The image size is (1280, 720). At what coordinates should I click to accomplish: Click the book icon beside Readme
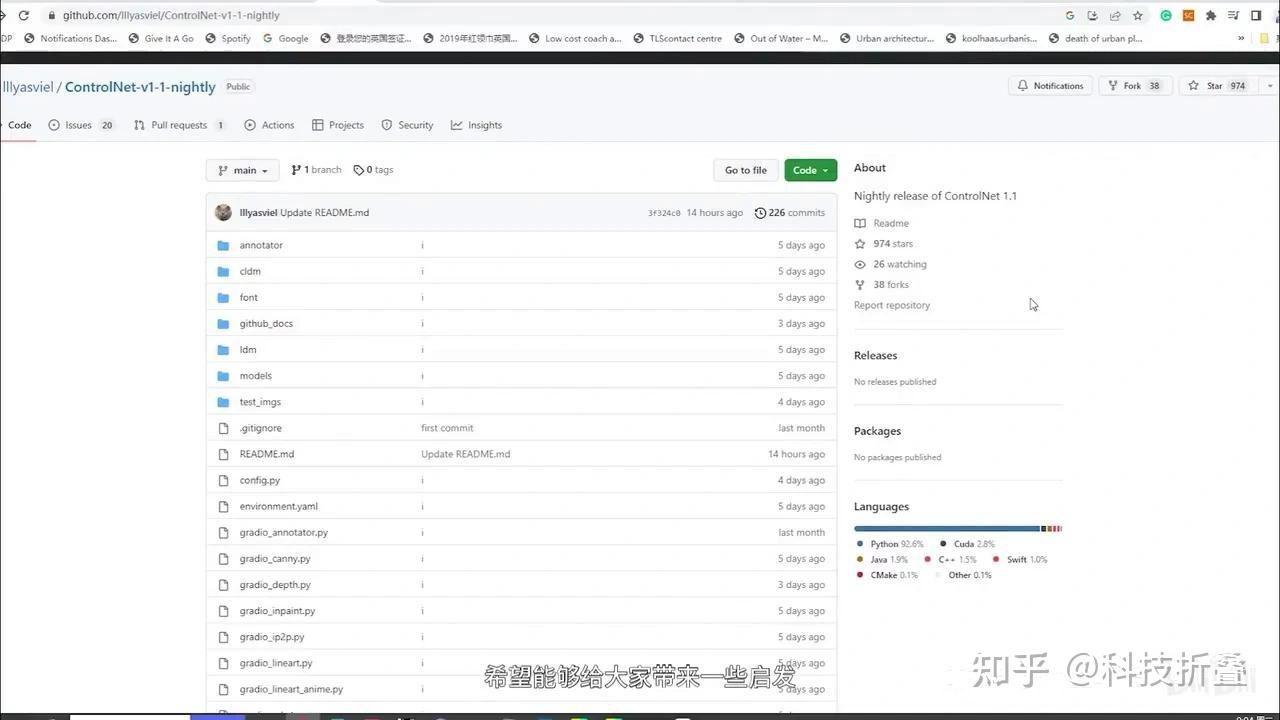(860, 223)
